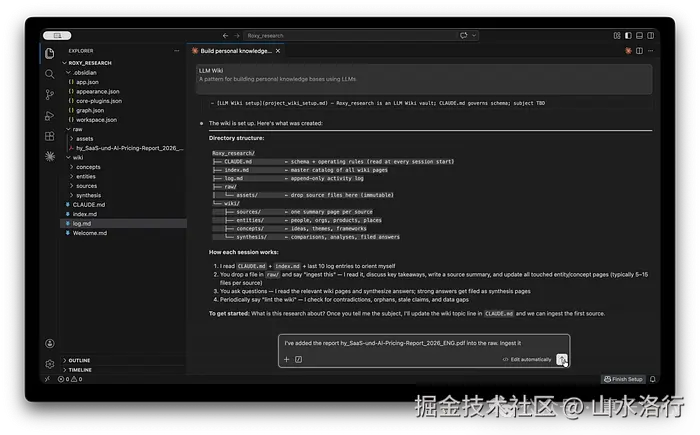
Task: Go forward with the navigation arrow
Action: (237, 36)
